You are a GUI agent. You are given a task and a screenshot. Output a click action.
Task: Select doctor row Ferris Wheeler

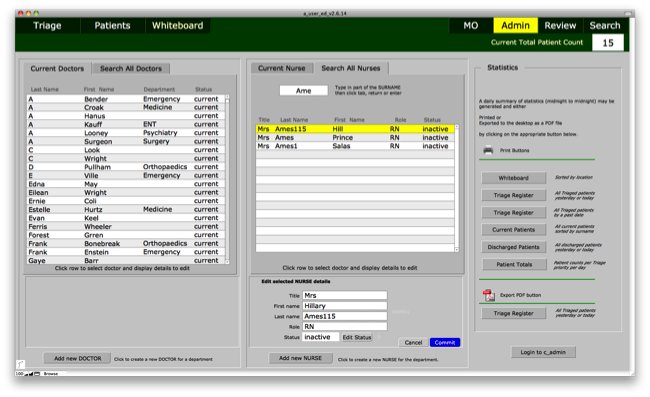pyautogui.click(x=126, y=227)
